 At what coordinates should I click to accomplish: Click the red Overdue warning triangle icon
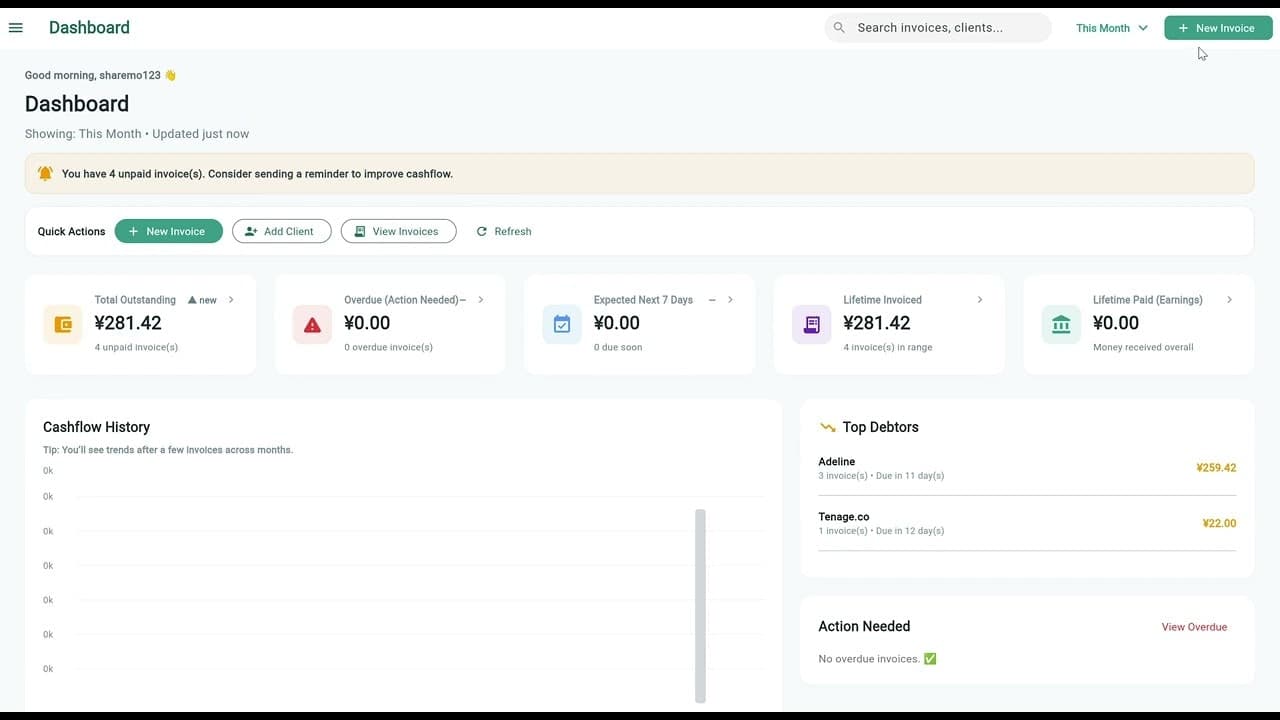(x=312, y=324)
